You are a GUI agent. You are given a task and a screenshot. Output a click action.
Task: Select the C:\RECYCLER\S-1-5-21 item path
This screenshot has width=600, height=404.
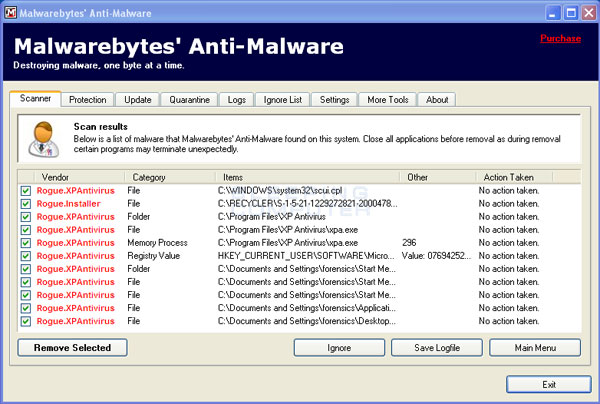click(308, 204)
